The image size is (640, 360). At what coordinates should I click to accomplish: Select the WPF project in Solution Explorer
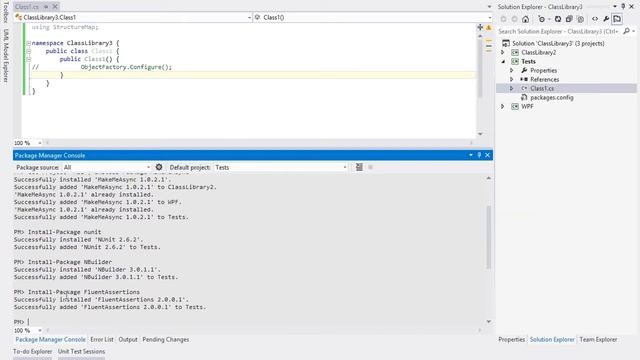tap(527, 106)
